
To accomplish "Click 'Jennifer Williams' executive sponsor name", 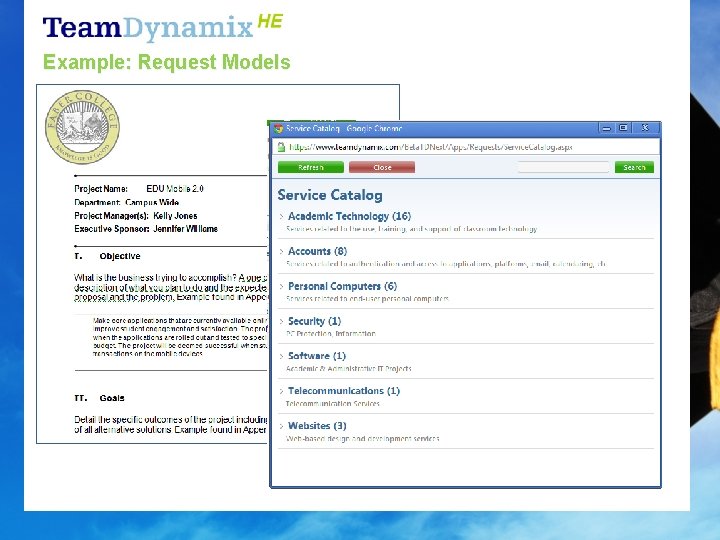I will pos(185,229).
